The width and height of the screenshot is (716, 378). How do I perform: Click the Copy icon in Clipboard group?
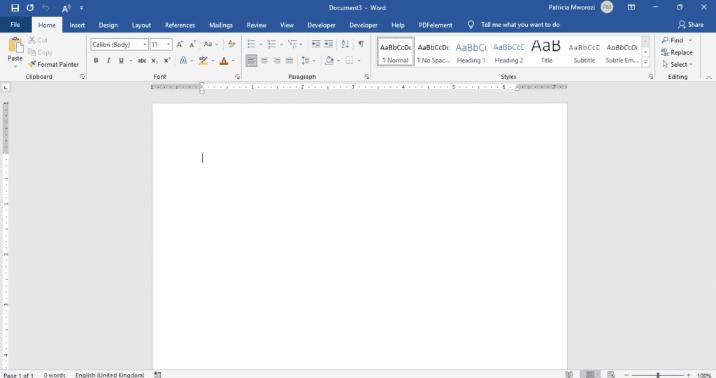(32, 52)
